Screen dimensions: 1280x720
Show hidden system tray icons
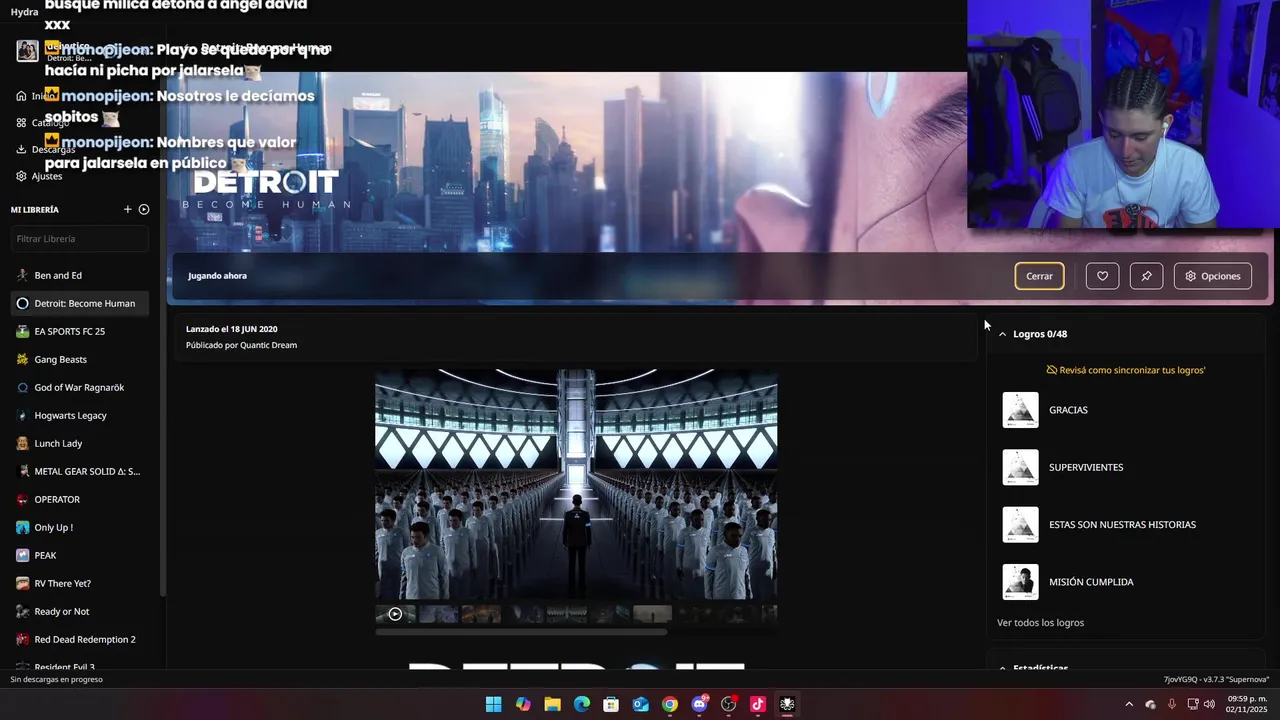click(x=1129, y=704)
